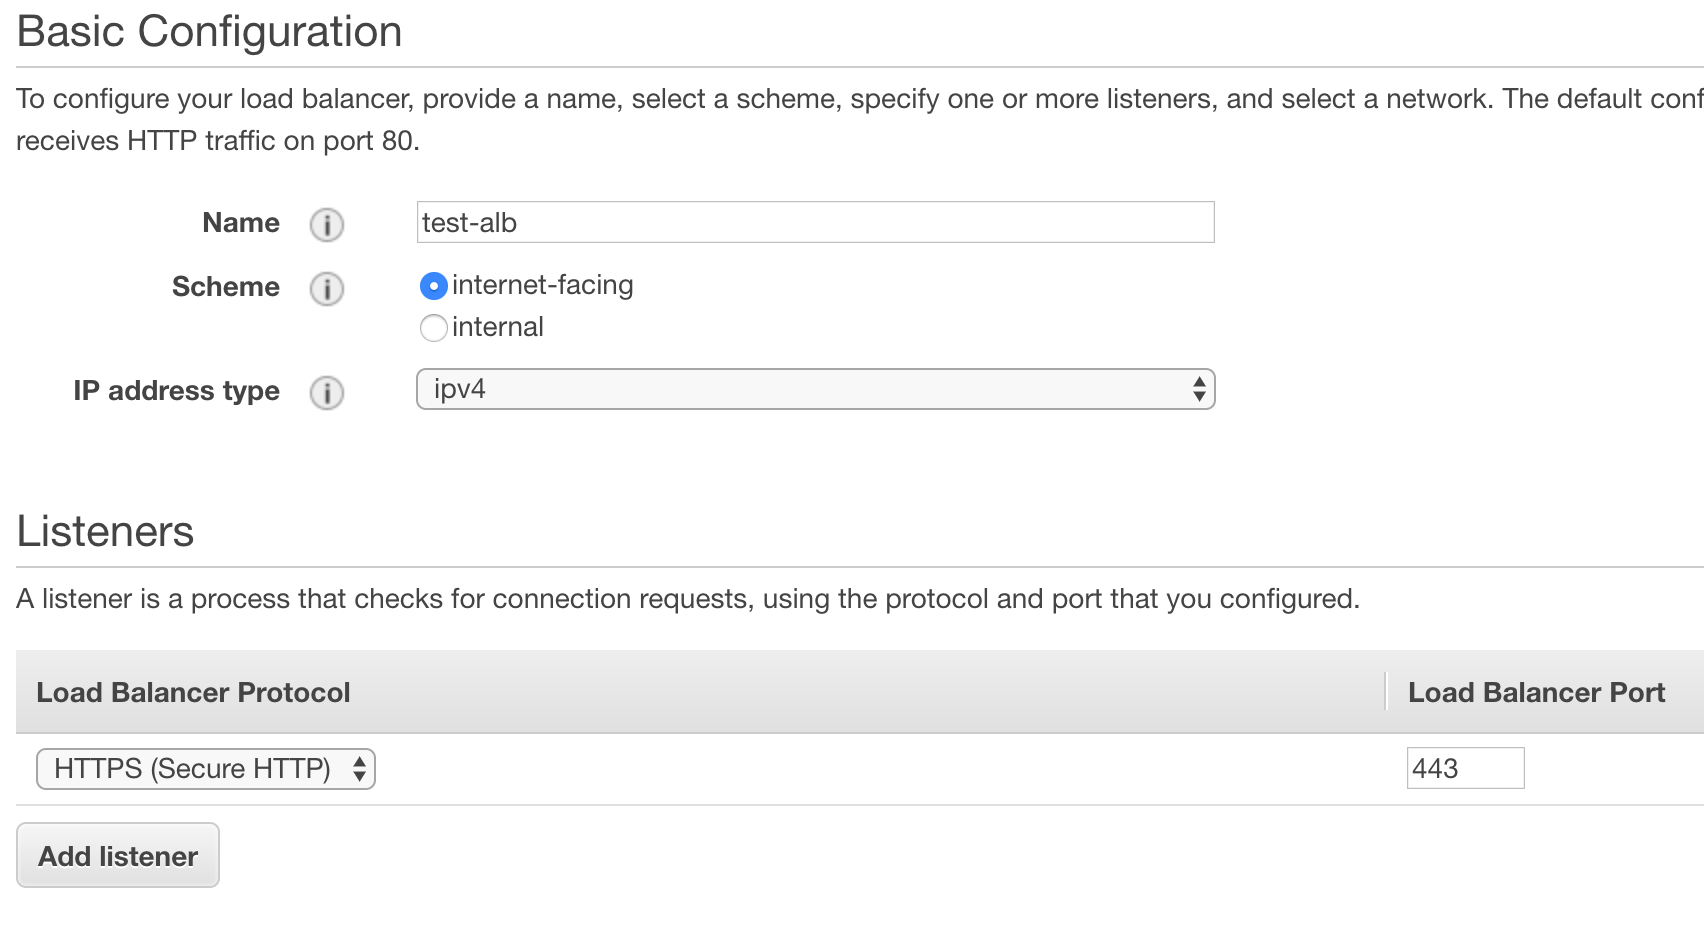Click the Add listener button
The height and width of the screenshot is (928, 1704).
point(117,855)
